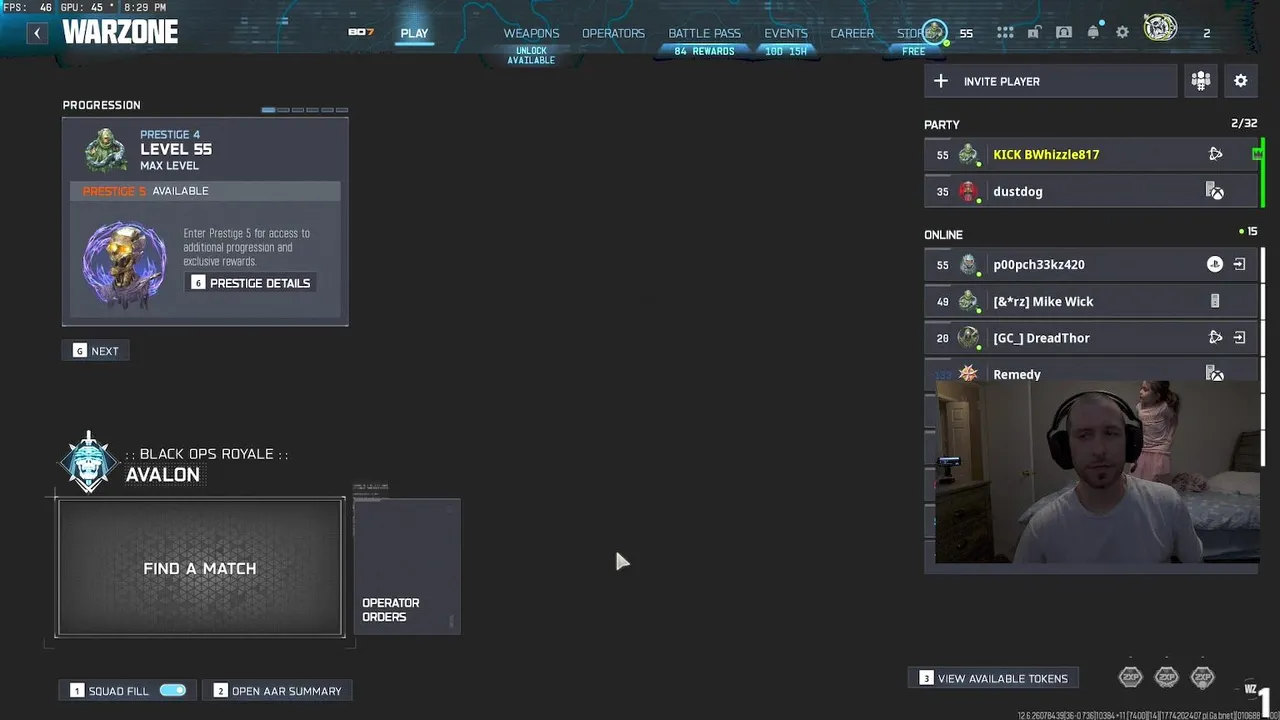The height and width of the screenshot is (720, 1280).
Task: Click the middle double XP token icon
Action: pos(1166,678)
